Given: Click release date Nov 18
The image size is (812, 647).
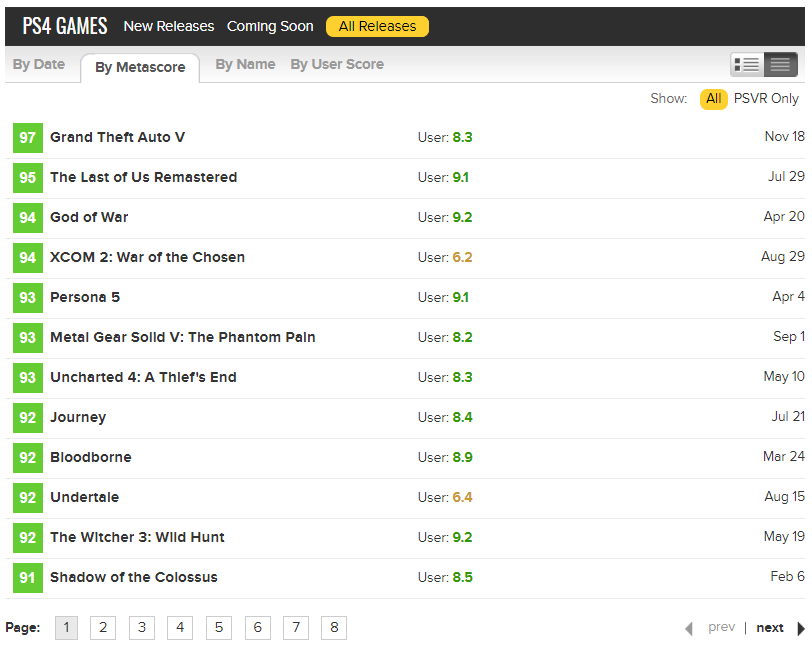Looking at the screenshot, I should click(x=785, y=136).
